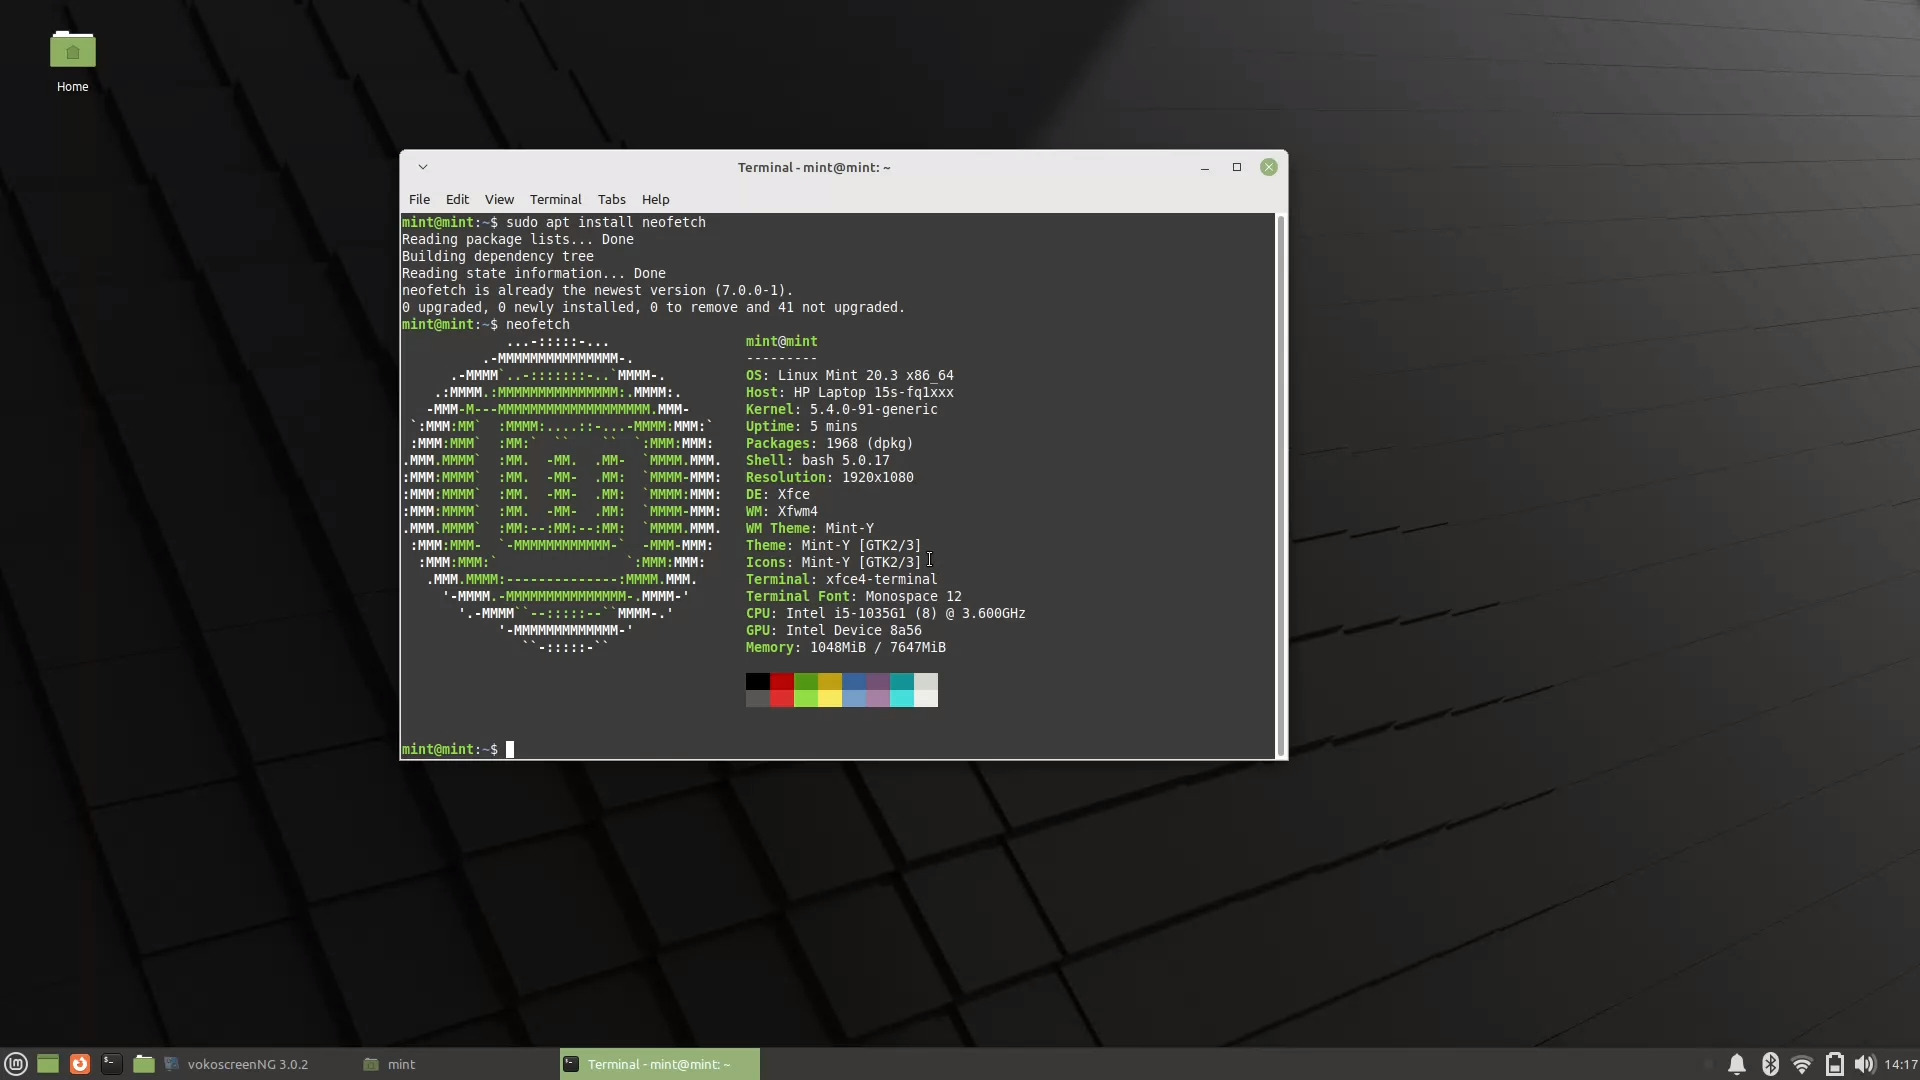Switch to the mint file manager window

tap(399, 1063)
